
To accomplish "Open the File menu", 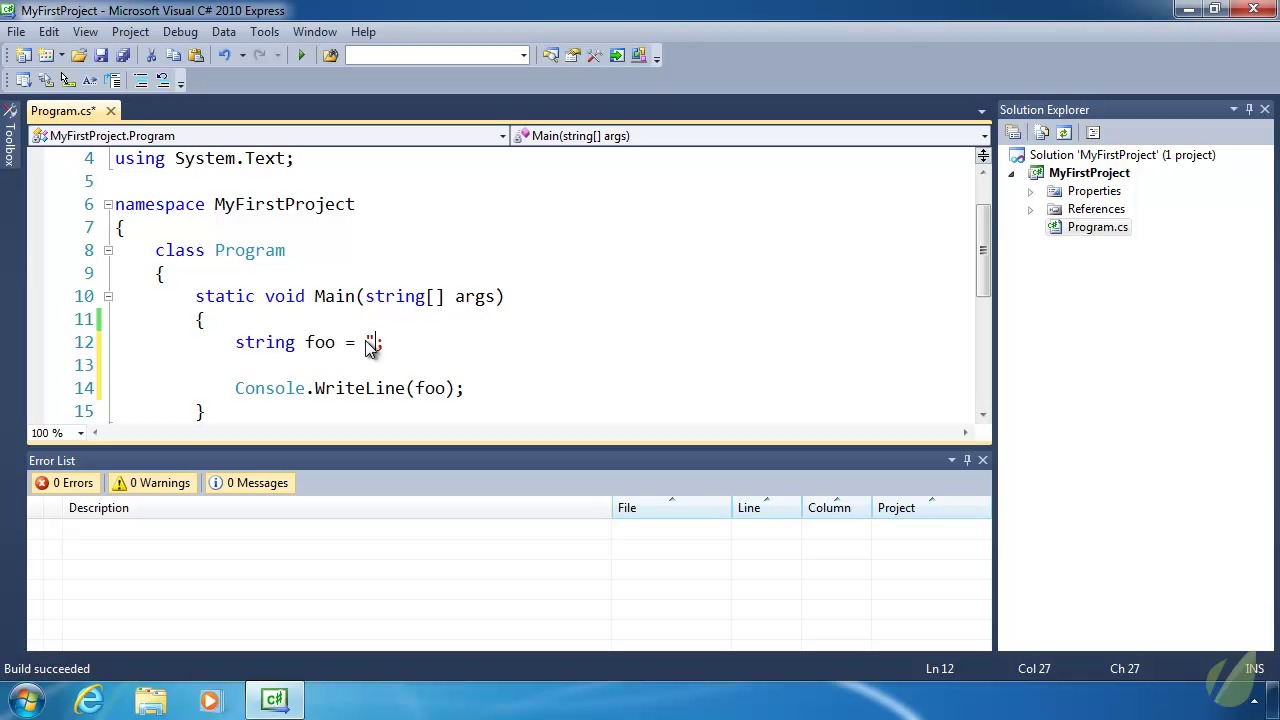I will pyautogui.click(x=16, y=32).
